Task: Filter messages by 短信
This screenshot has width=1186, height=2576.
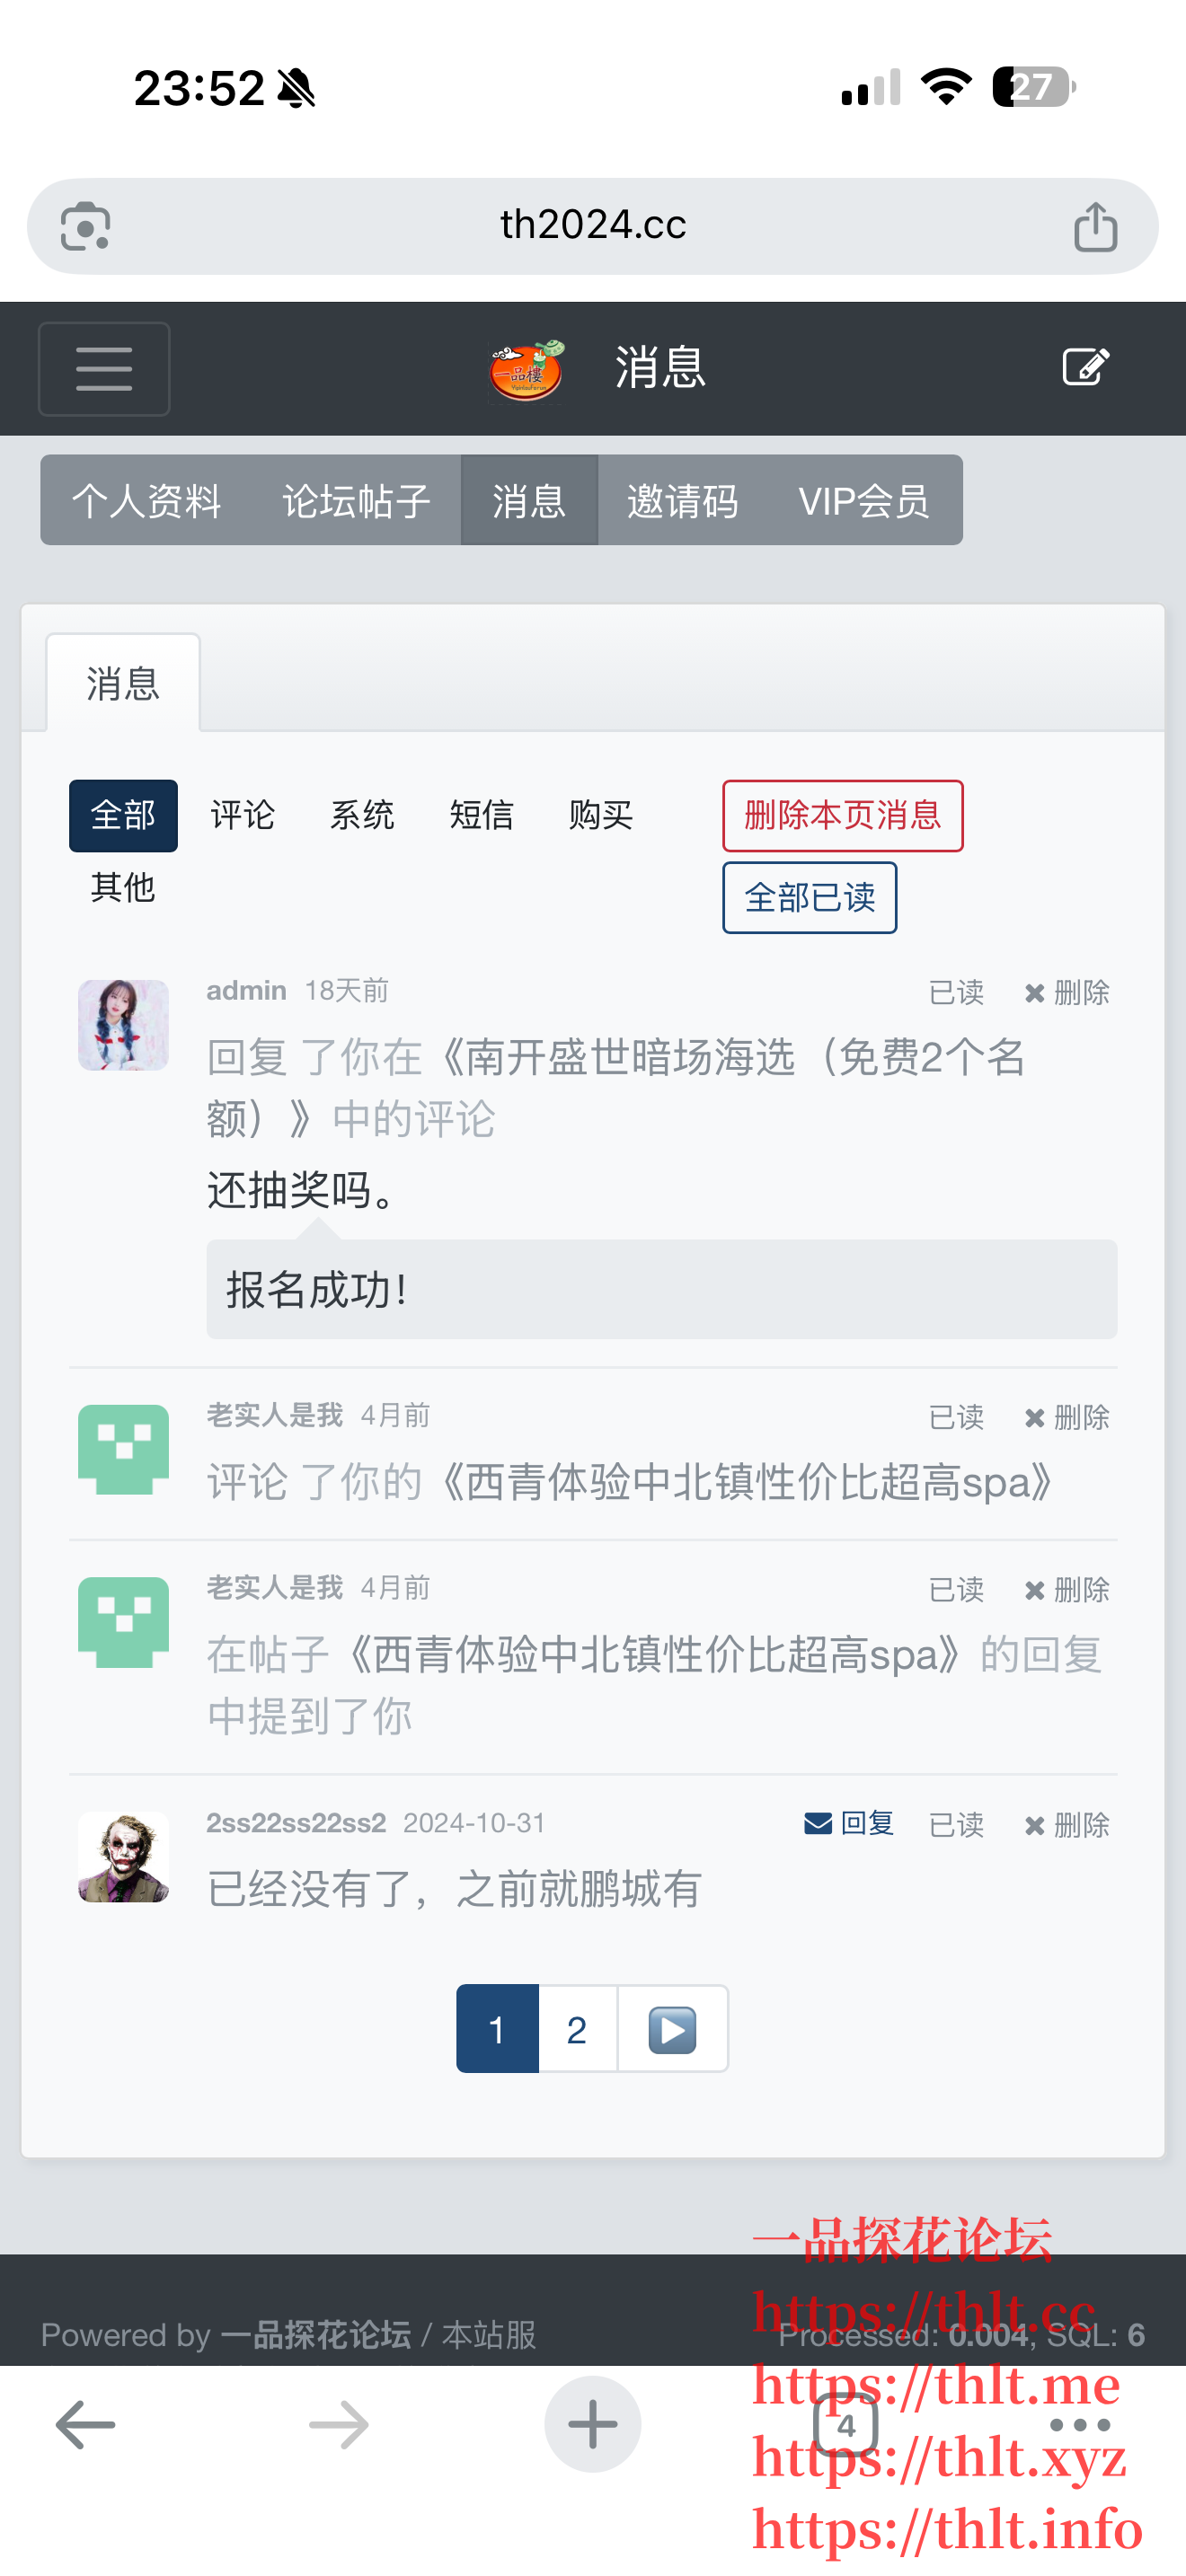Action: (x=481, y=815)
